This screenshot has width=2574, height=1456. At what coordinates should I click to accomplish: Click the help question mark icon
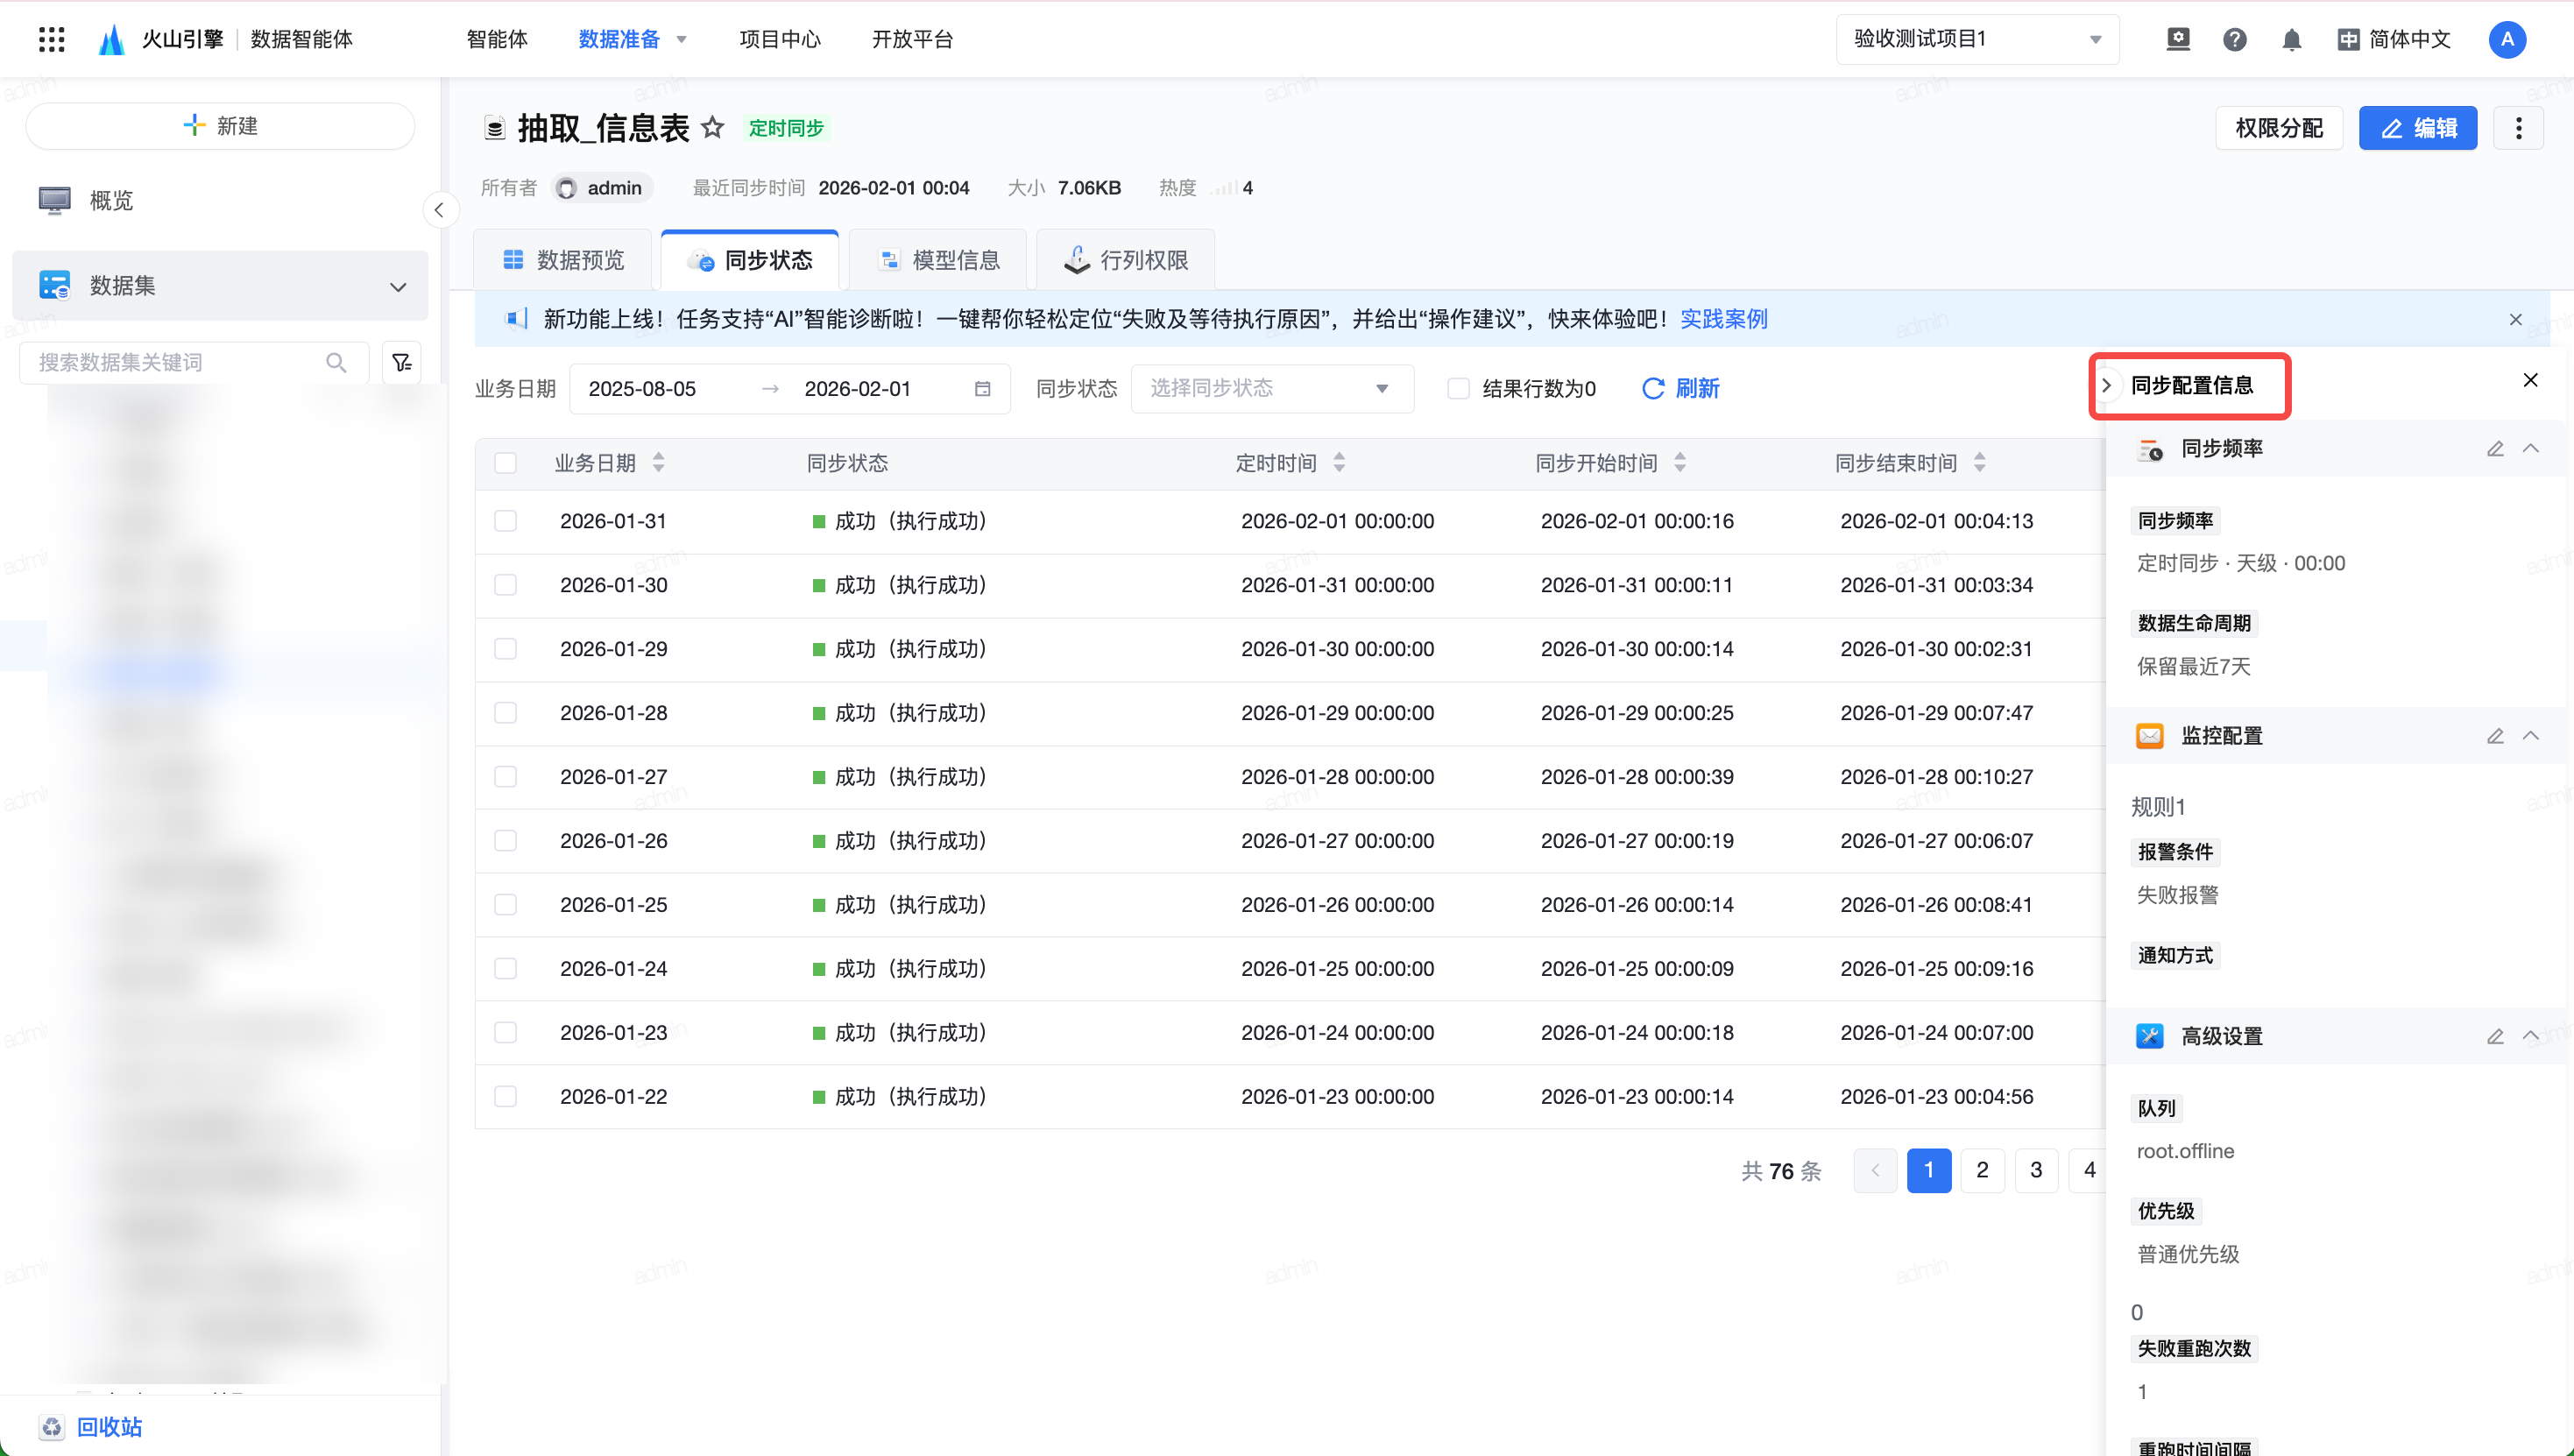pos(2234,40)
